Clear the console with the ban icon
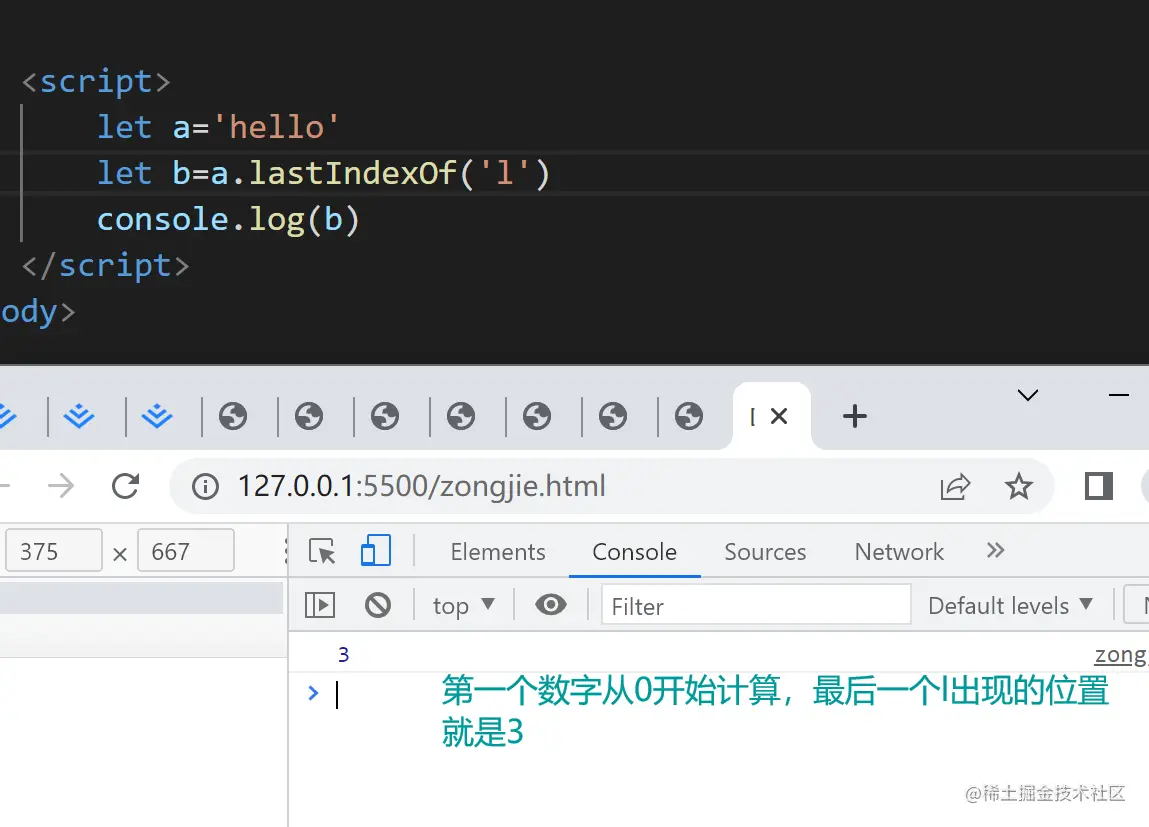 pyautogui.click(x=378, y=605)
